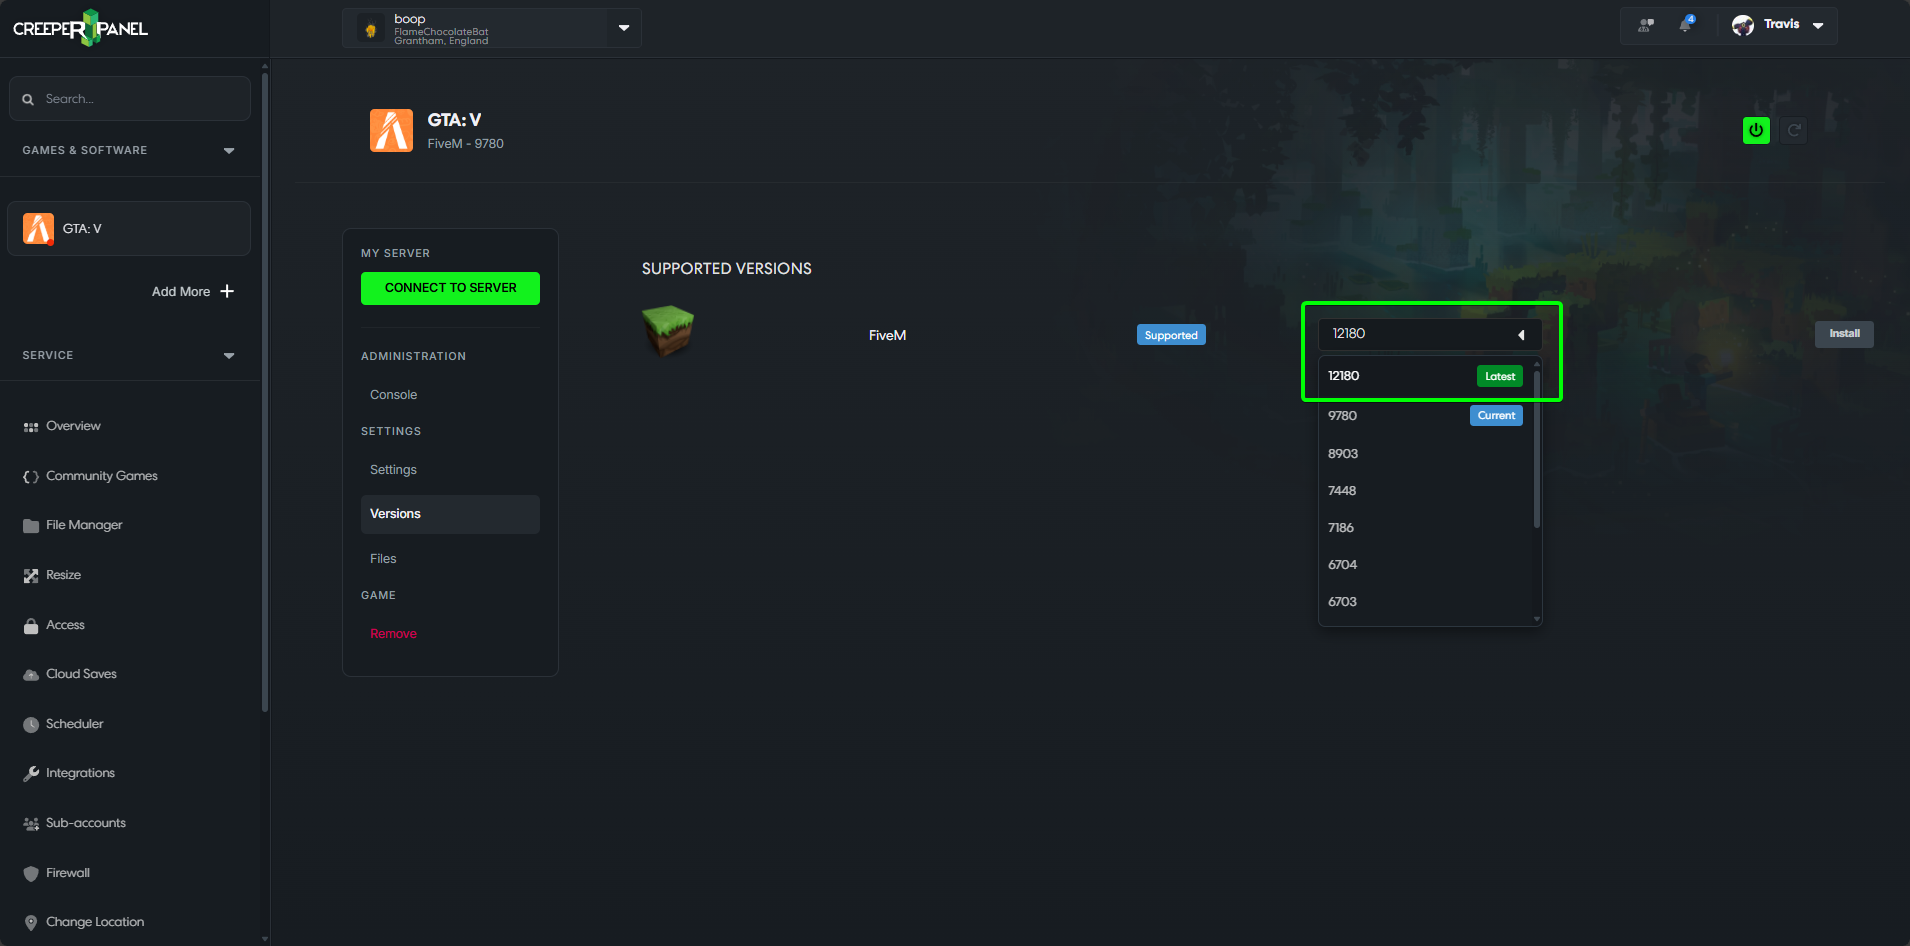Viewport: 1910px width, 946px height.
Task: Choose version 6703 from list
Action: [1426, 602]
